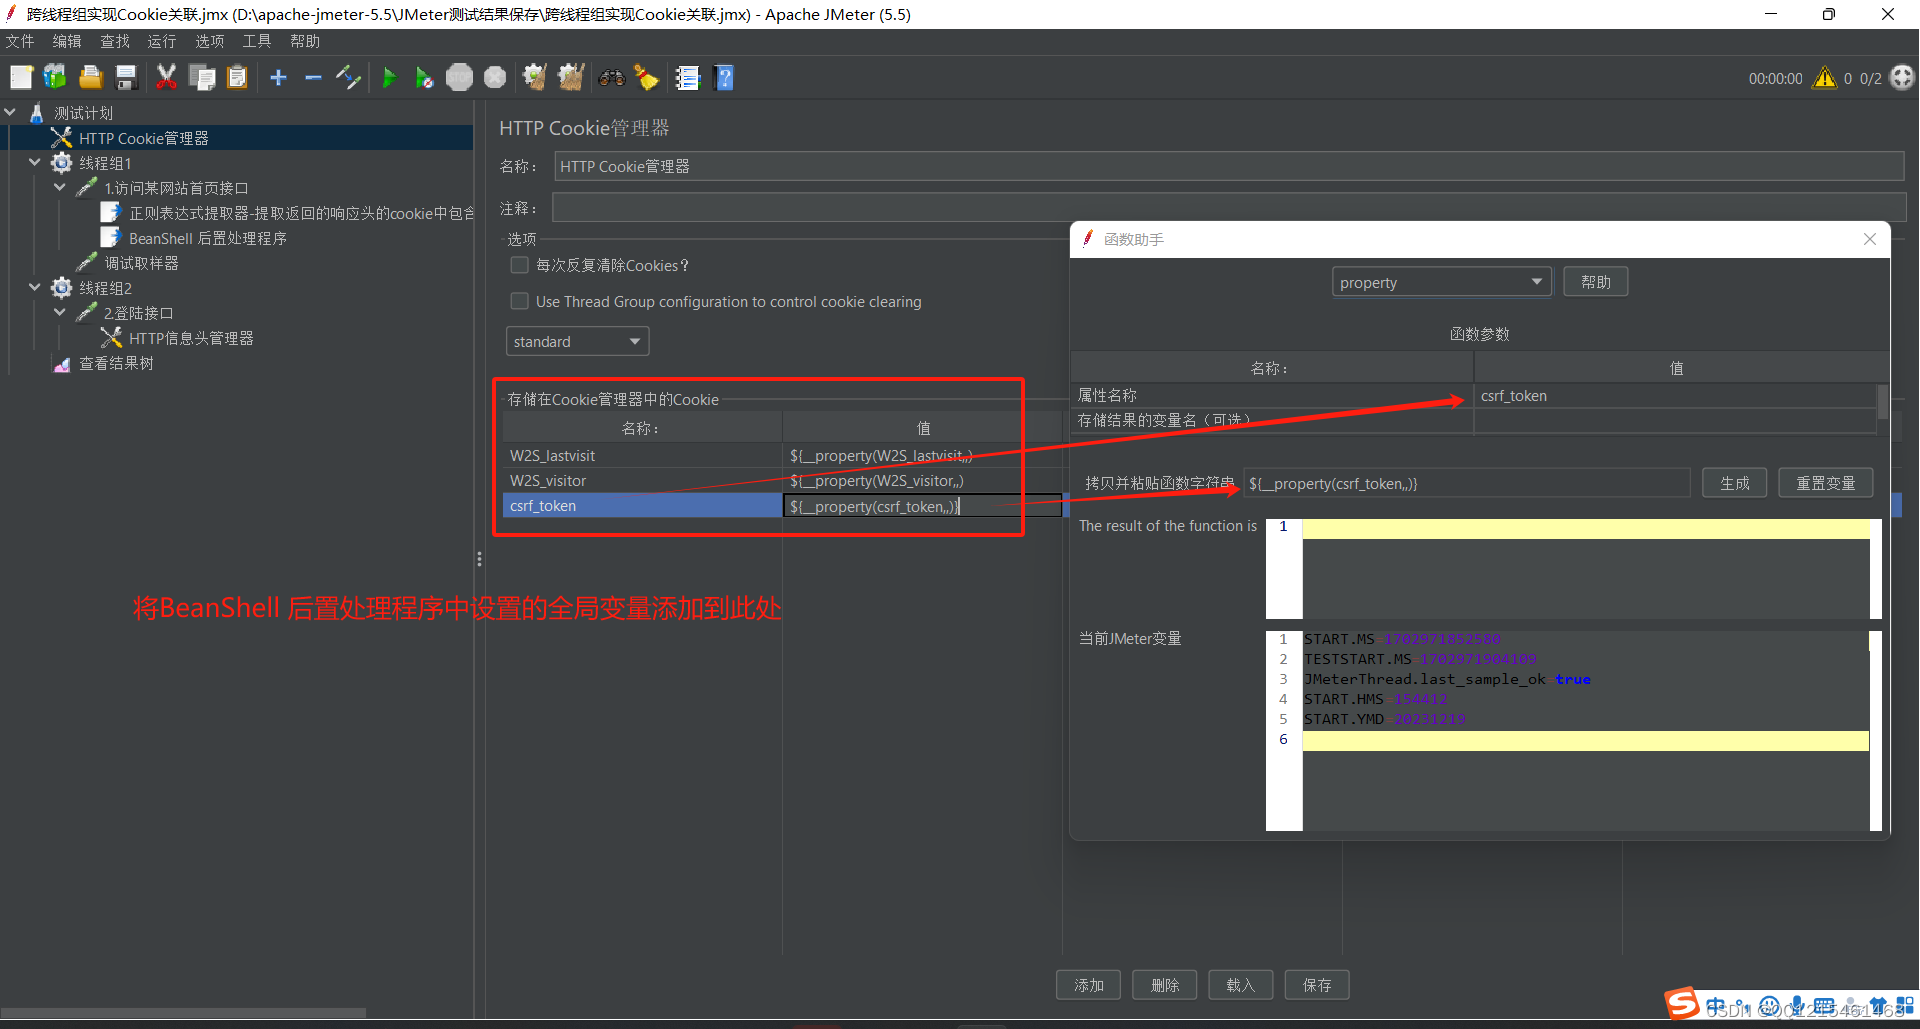
Task: Open the property function dropdown
Action: click(x=1441, y=282)
